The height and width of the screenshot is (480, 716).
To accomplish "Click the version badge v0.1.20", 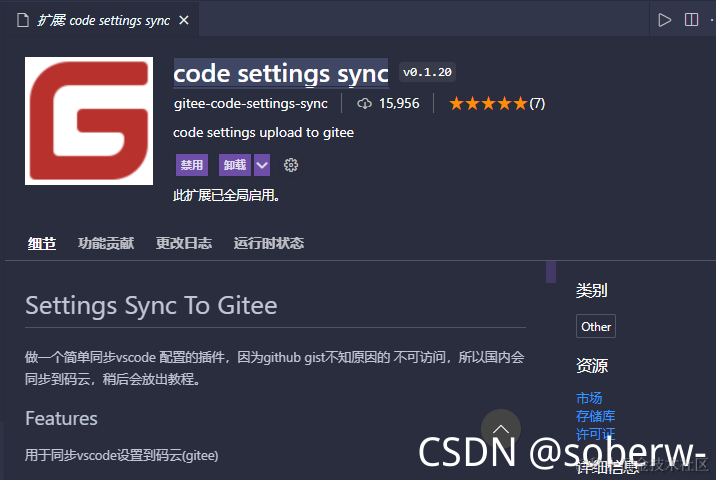I will click(x=427, y=72).
